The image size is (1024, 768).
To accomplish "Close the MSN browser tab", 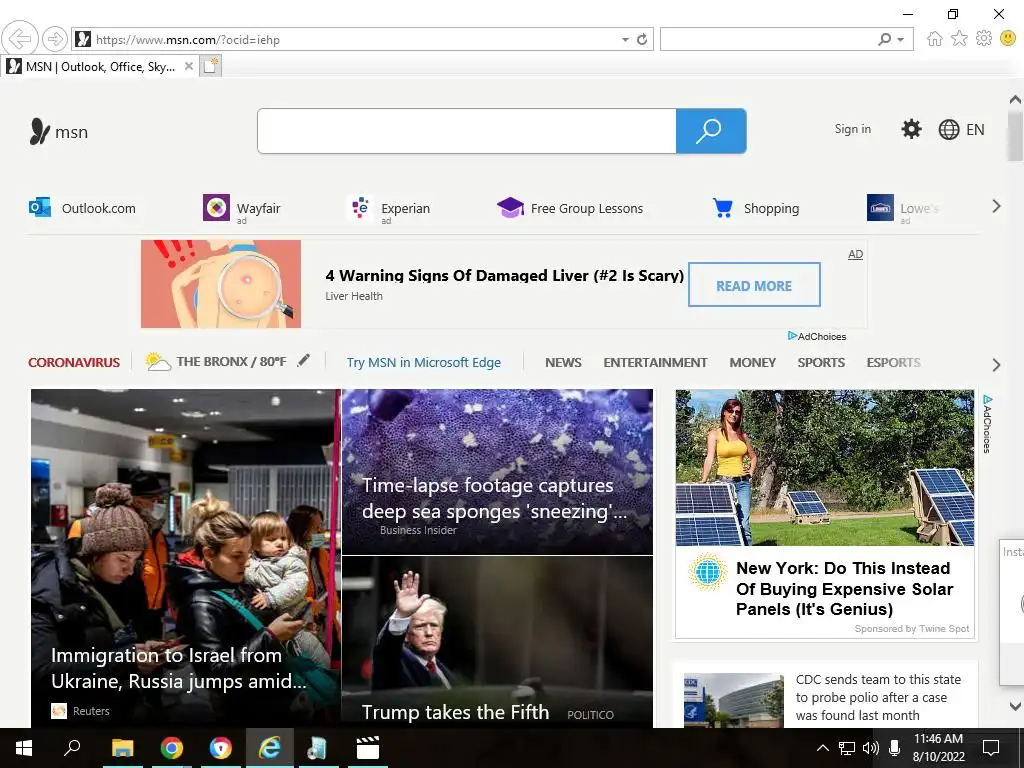I will (188, 66).
